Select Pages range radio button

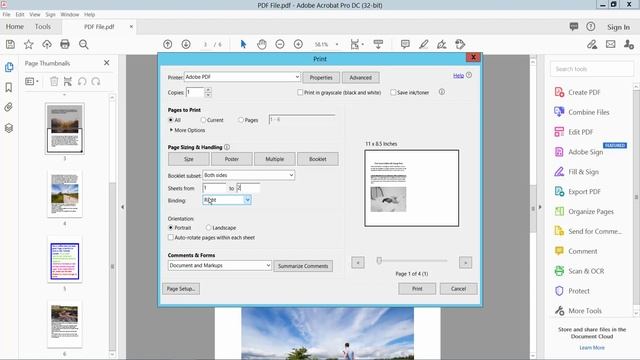click(x=241, y=120)
